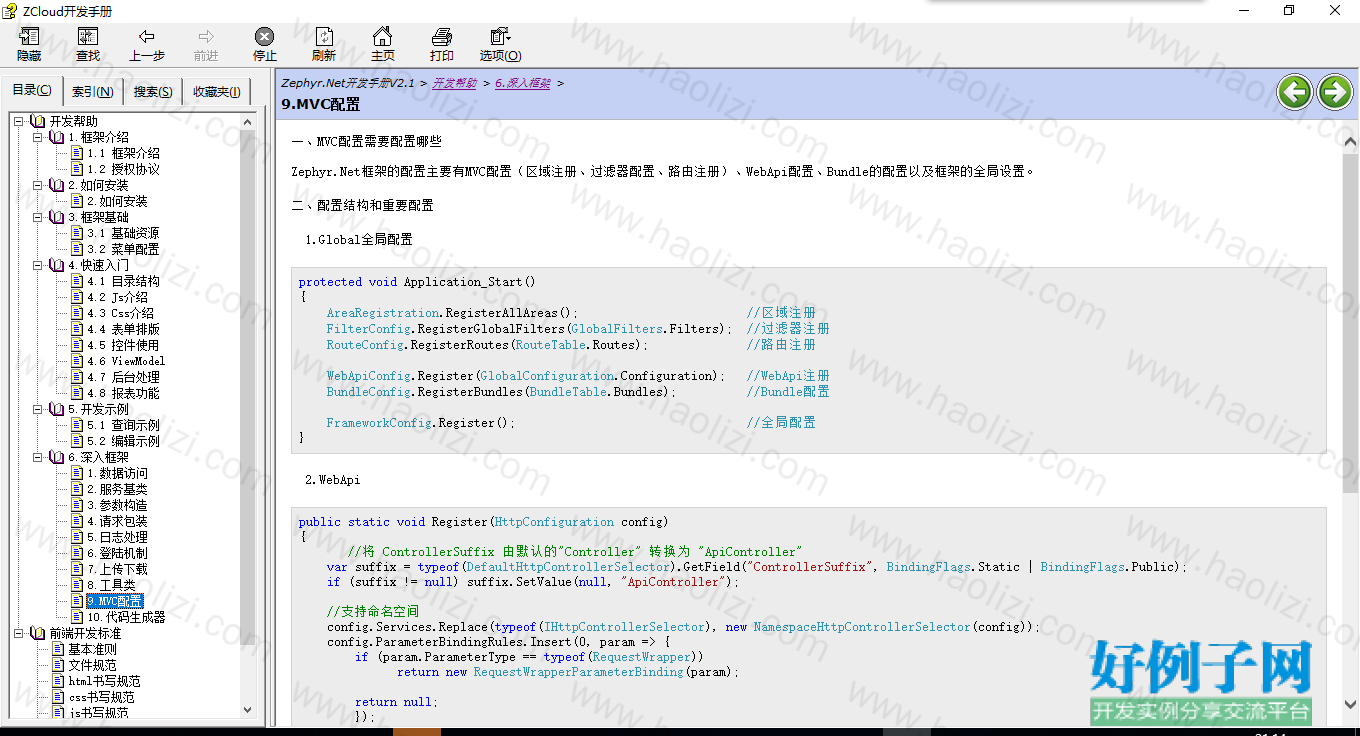Switch to the 索引(N) tab
The image size is (1360, 736).
[x=93, y=91]
